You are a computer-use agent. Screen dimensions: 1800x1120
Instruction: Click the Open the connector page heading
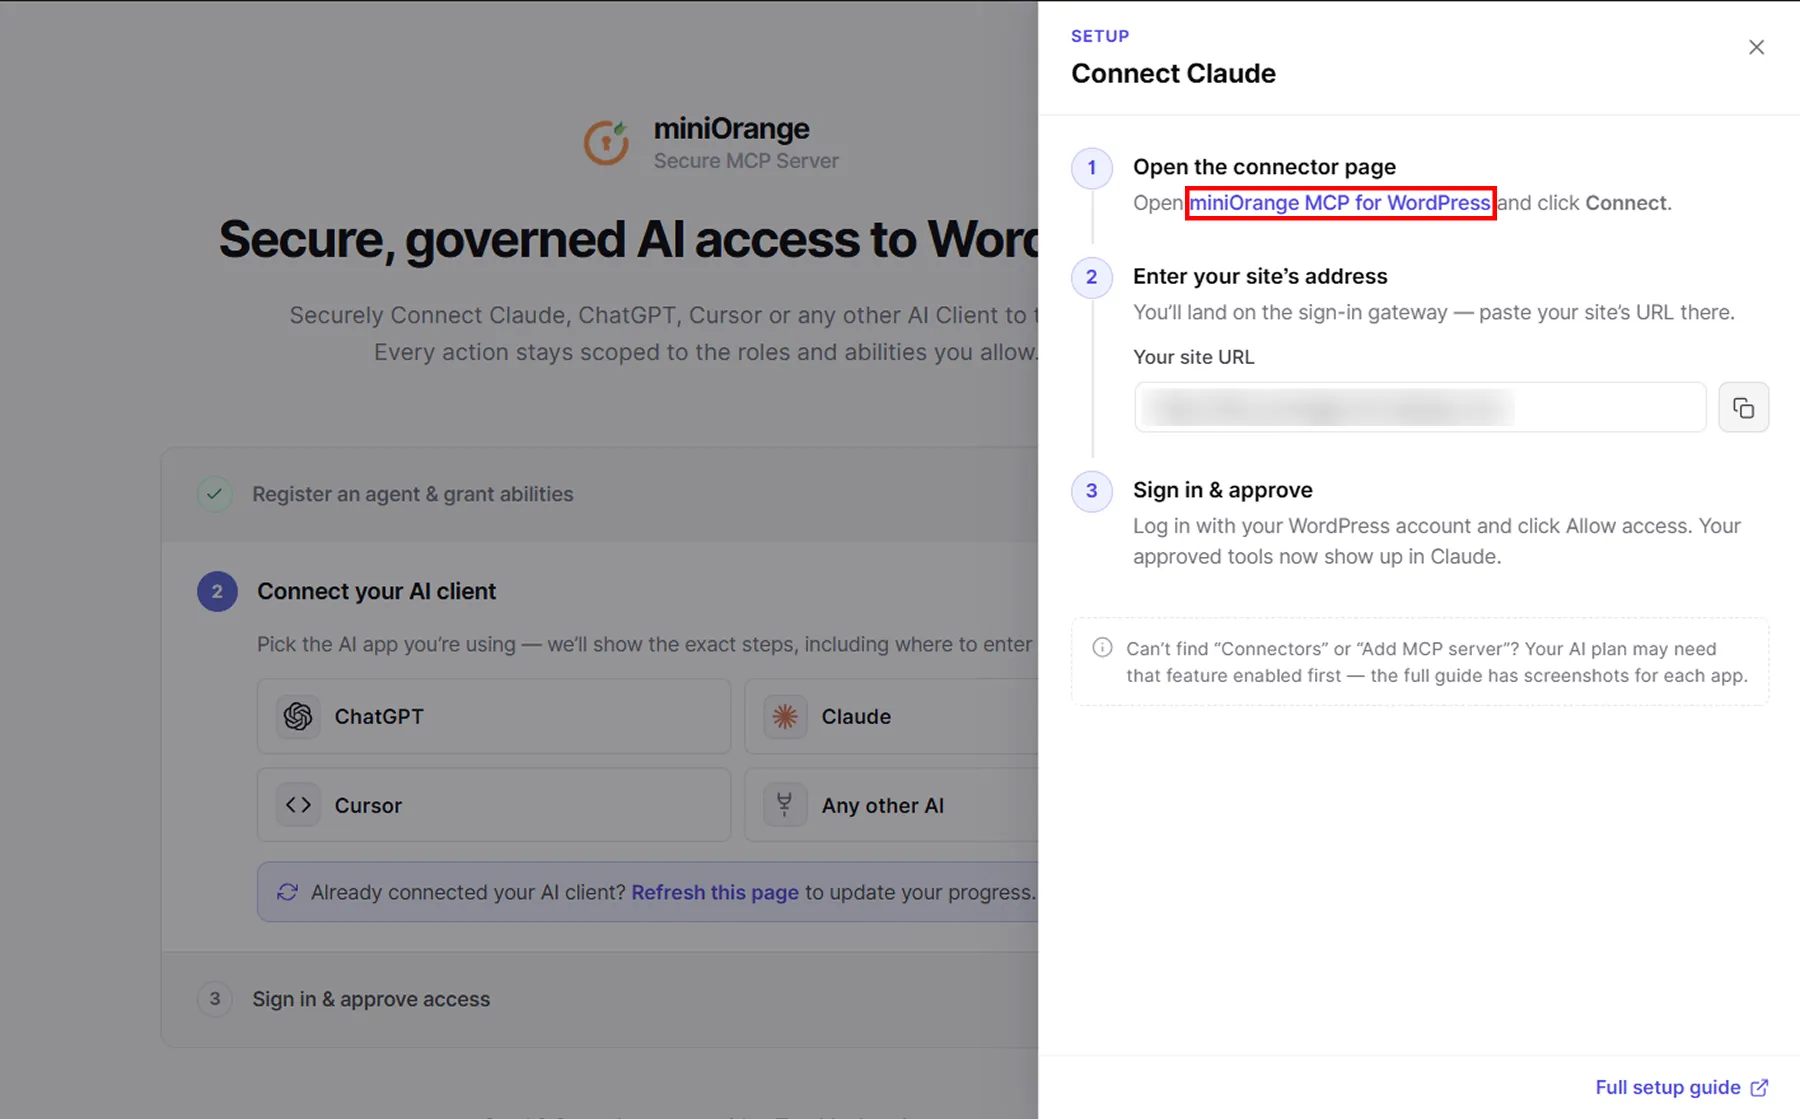(x=1264, y=167)
